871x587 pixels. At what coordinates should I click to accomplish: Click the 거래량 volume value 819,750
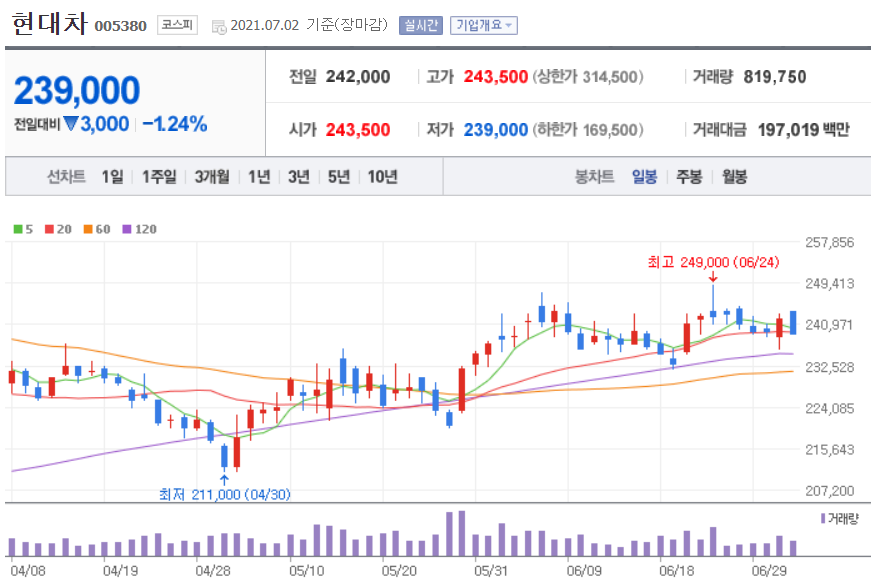click(775, 77)
